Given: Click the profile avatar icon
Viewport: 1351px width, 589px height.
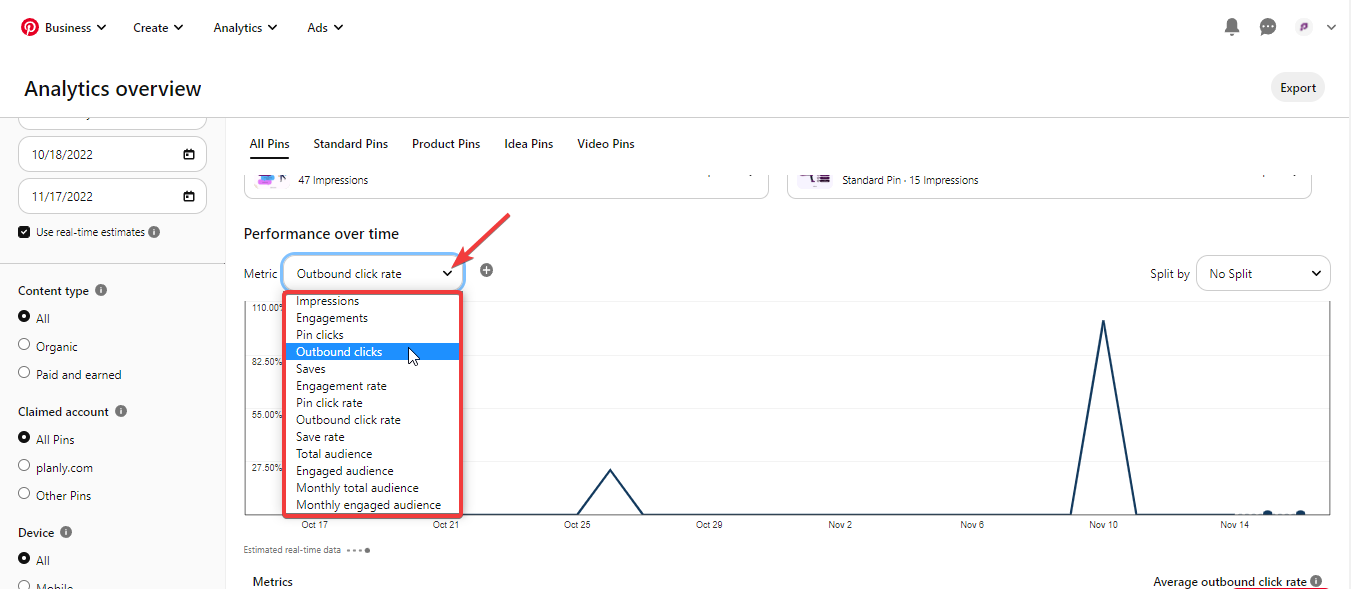Looking at the screenshot, I should (1304, 27).
